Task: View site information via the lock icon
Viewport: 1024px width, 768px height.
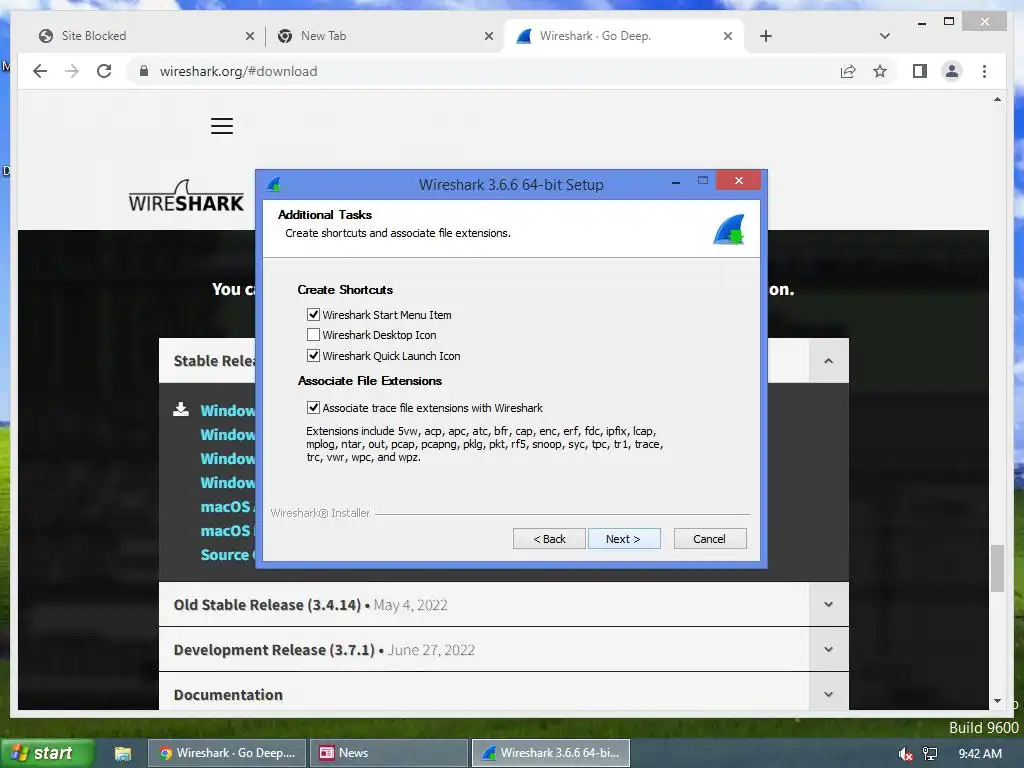Action: [144, 71]
